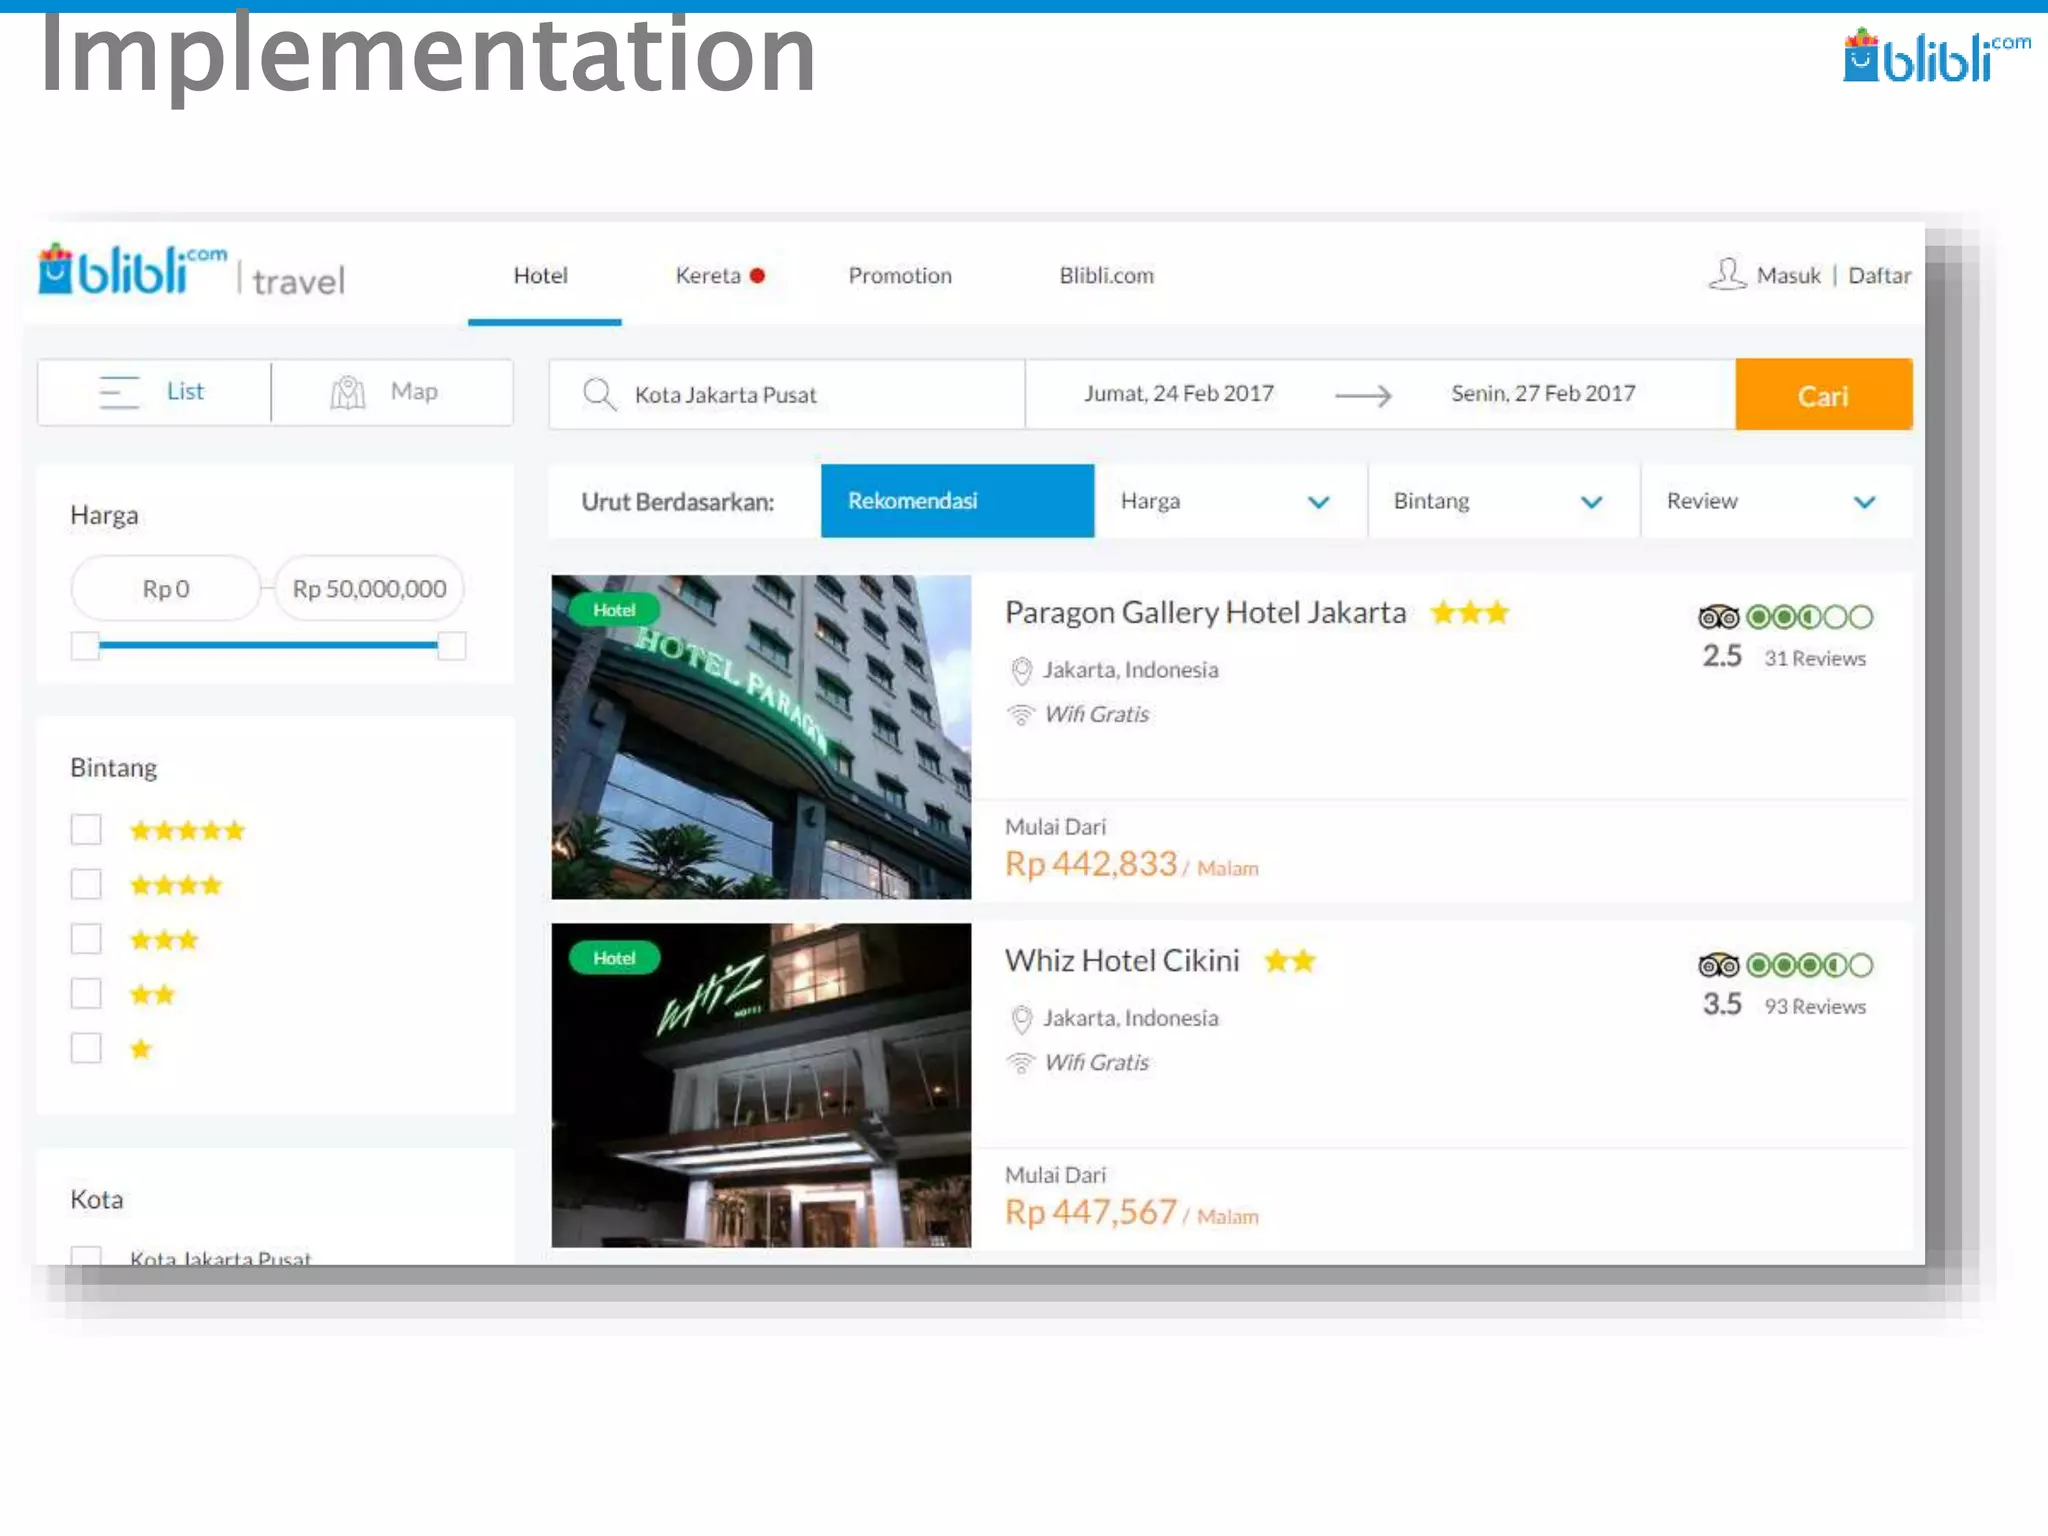
Task: Switch to List view
Action: point(154,392)
